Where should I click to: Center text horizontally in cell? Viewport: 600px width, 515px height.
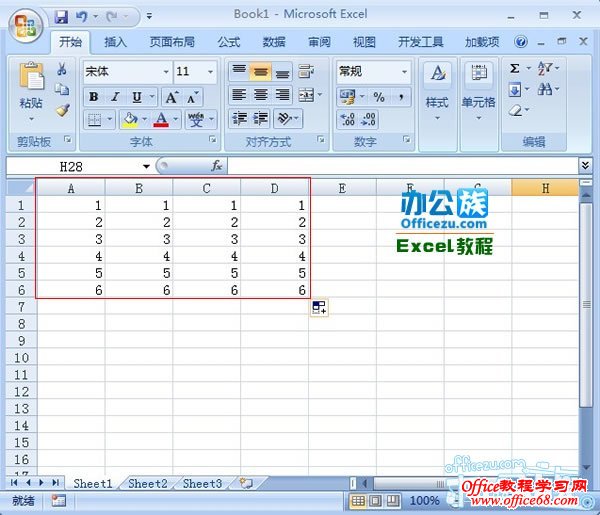[x=261, y=95]
